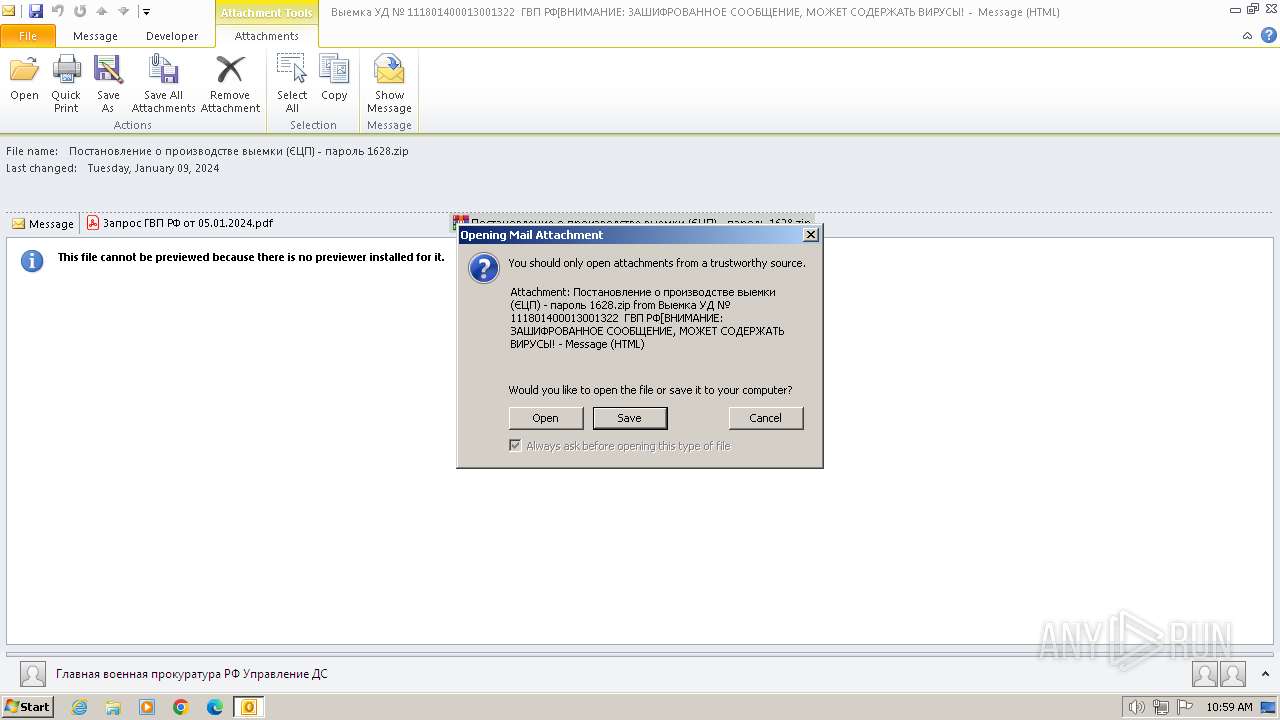Click the Action Center flag tray icon
This screenshot has height=720, width=1280.
pyautogui.click(x=1185, y=707)
